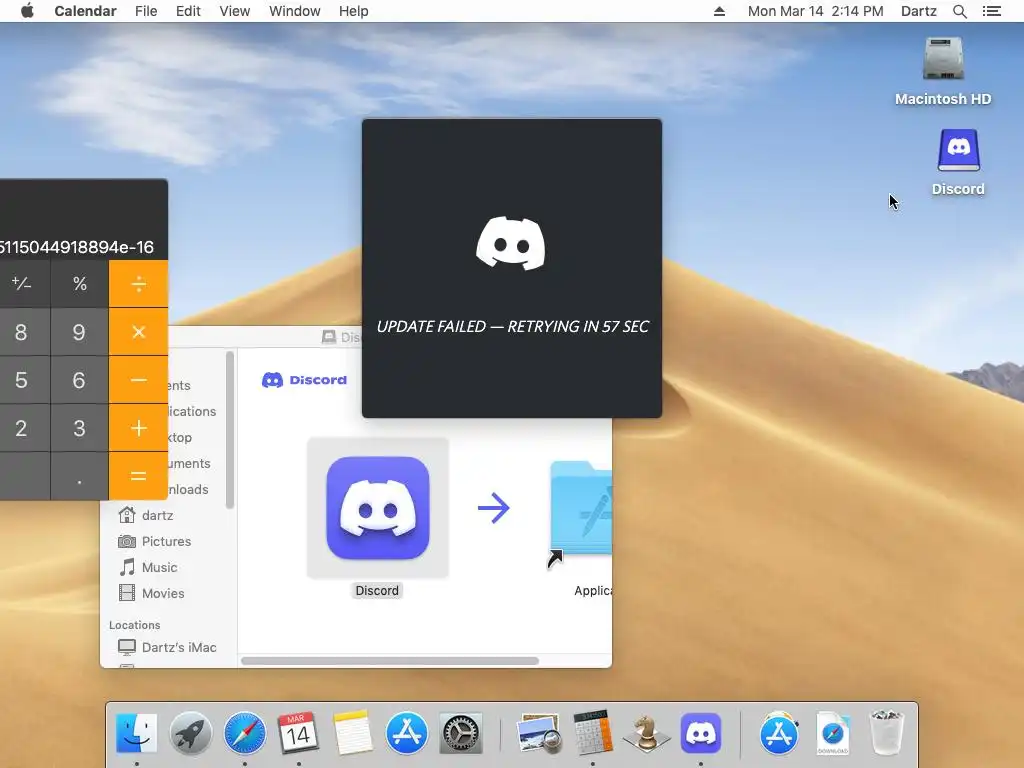The width and height of the screenshot is (1024, 768).
Task: Open the Window menu
Action: (295, 11)
